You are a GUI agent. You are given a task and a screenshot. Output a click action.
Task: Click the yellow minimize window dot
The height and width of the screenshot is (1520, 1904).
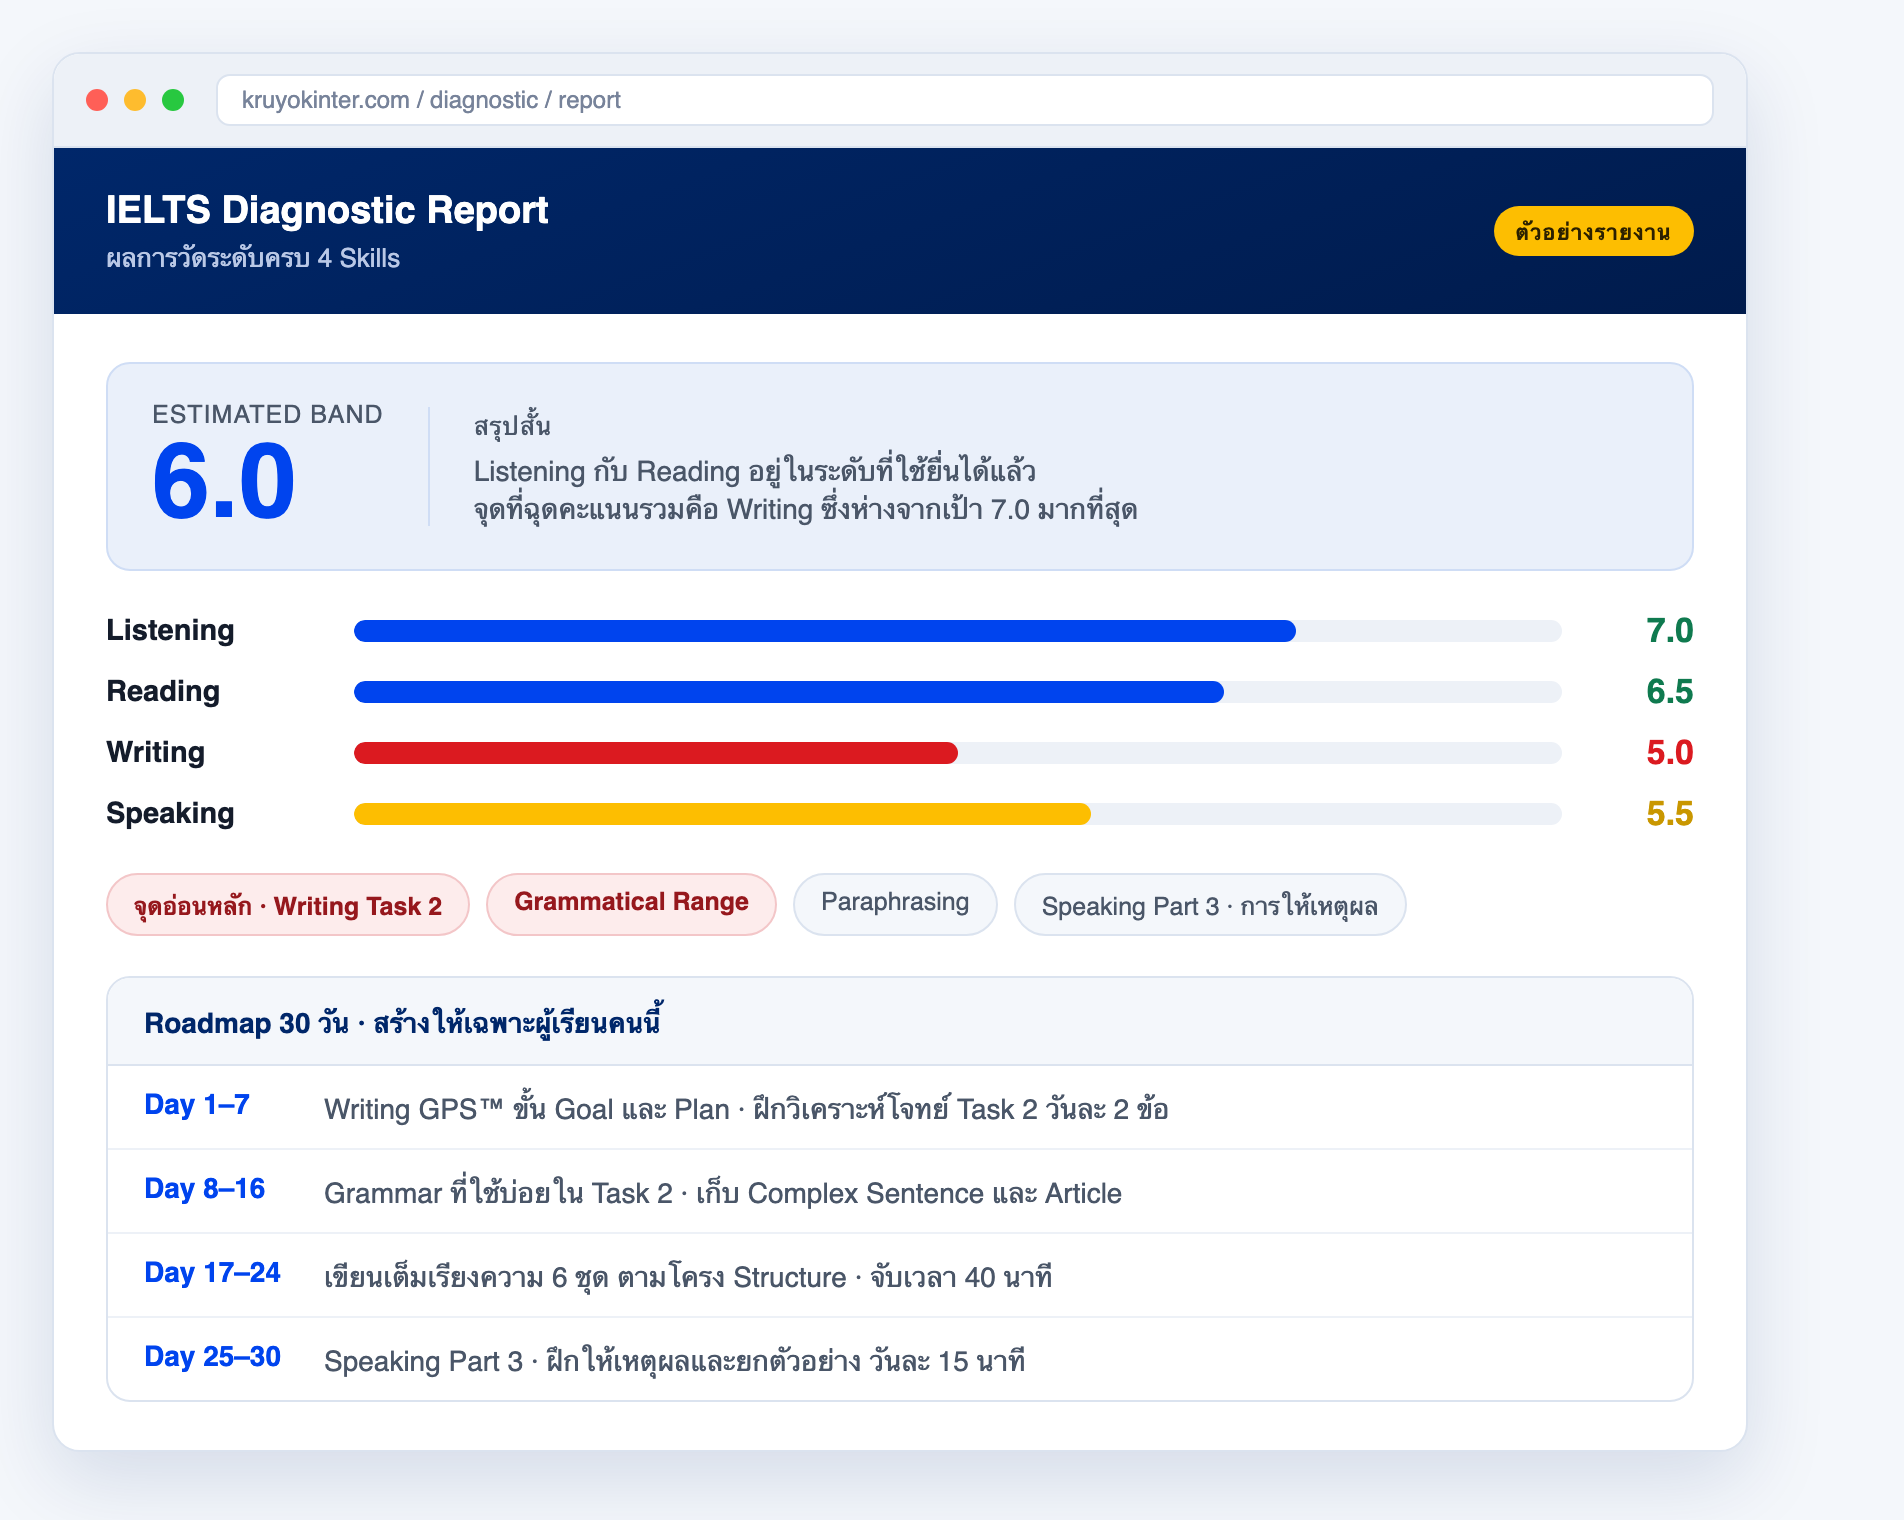[x=135, y=100]
